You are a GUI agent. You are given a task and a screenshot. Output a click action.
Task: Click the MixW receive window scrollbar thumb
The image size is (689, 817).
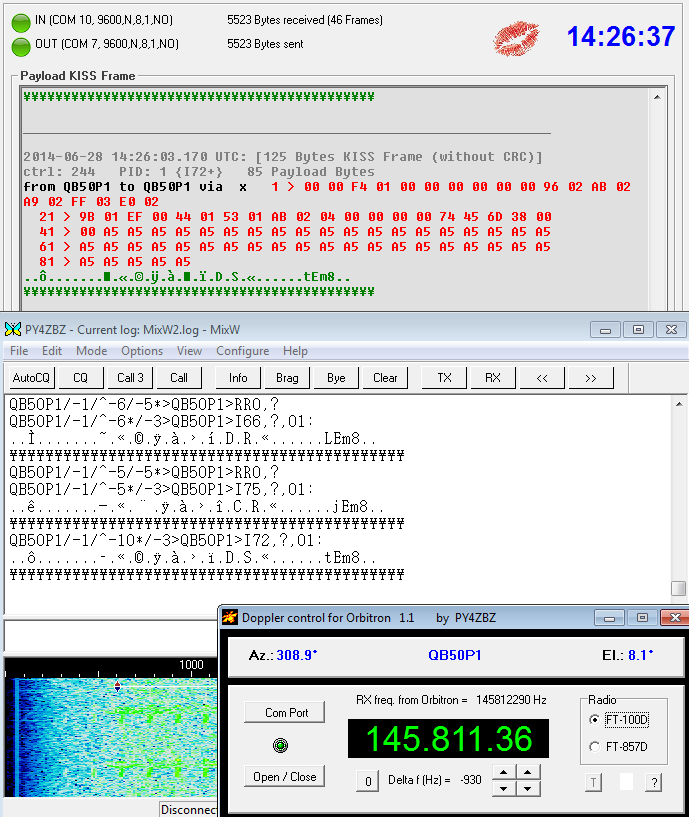(x=679, y=588)
